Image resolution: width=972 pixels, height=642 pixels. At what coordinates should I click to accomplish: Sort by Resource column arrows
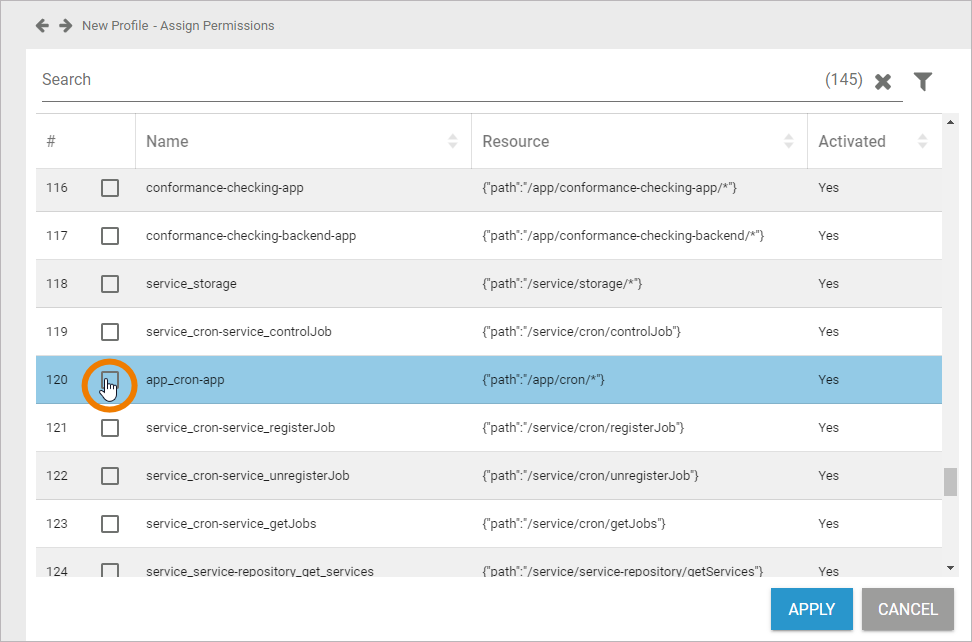point(789,142)
